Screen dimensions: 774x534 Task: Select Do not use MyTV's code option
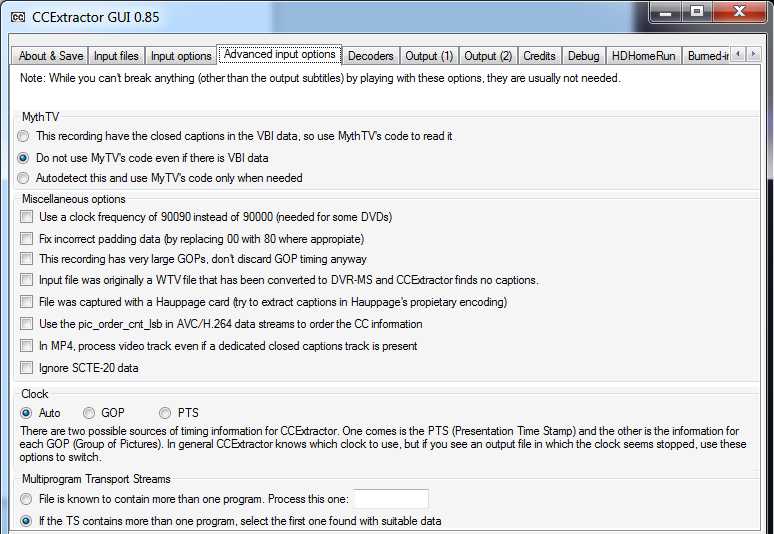tap(143, 158)
